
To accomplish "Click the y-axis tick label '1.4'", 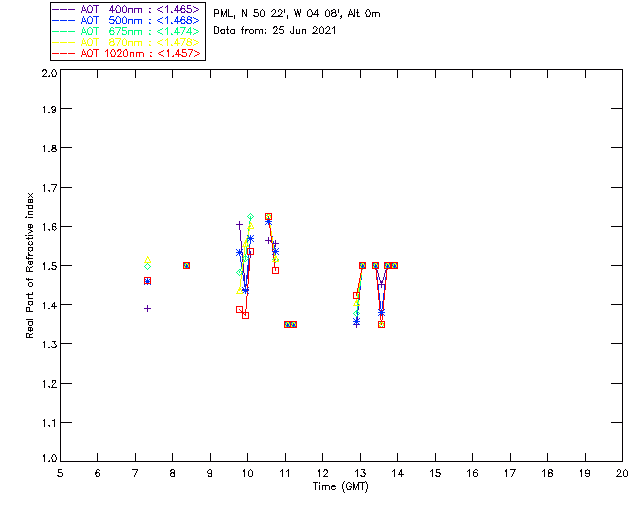I will [49, 305].
